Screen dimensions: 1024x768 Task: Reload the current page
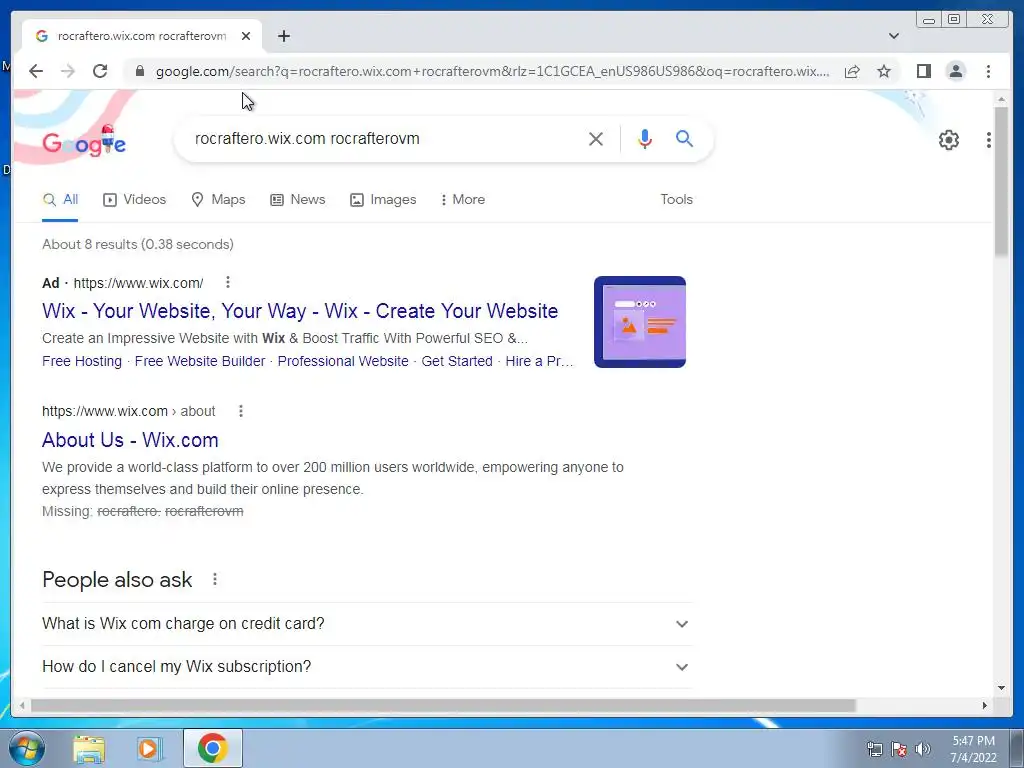(100, 71)
